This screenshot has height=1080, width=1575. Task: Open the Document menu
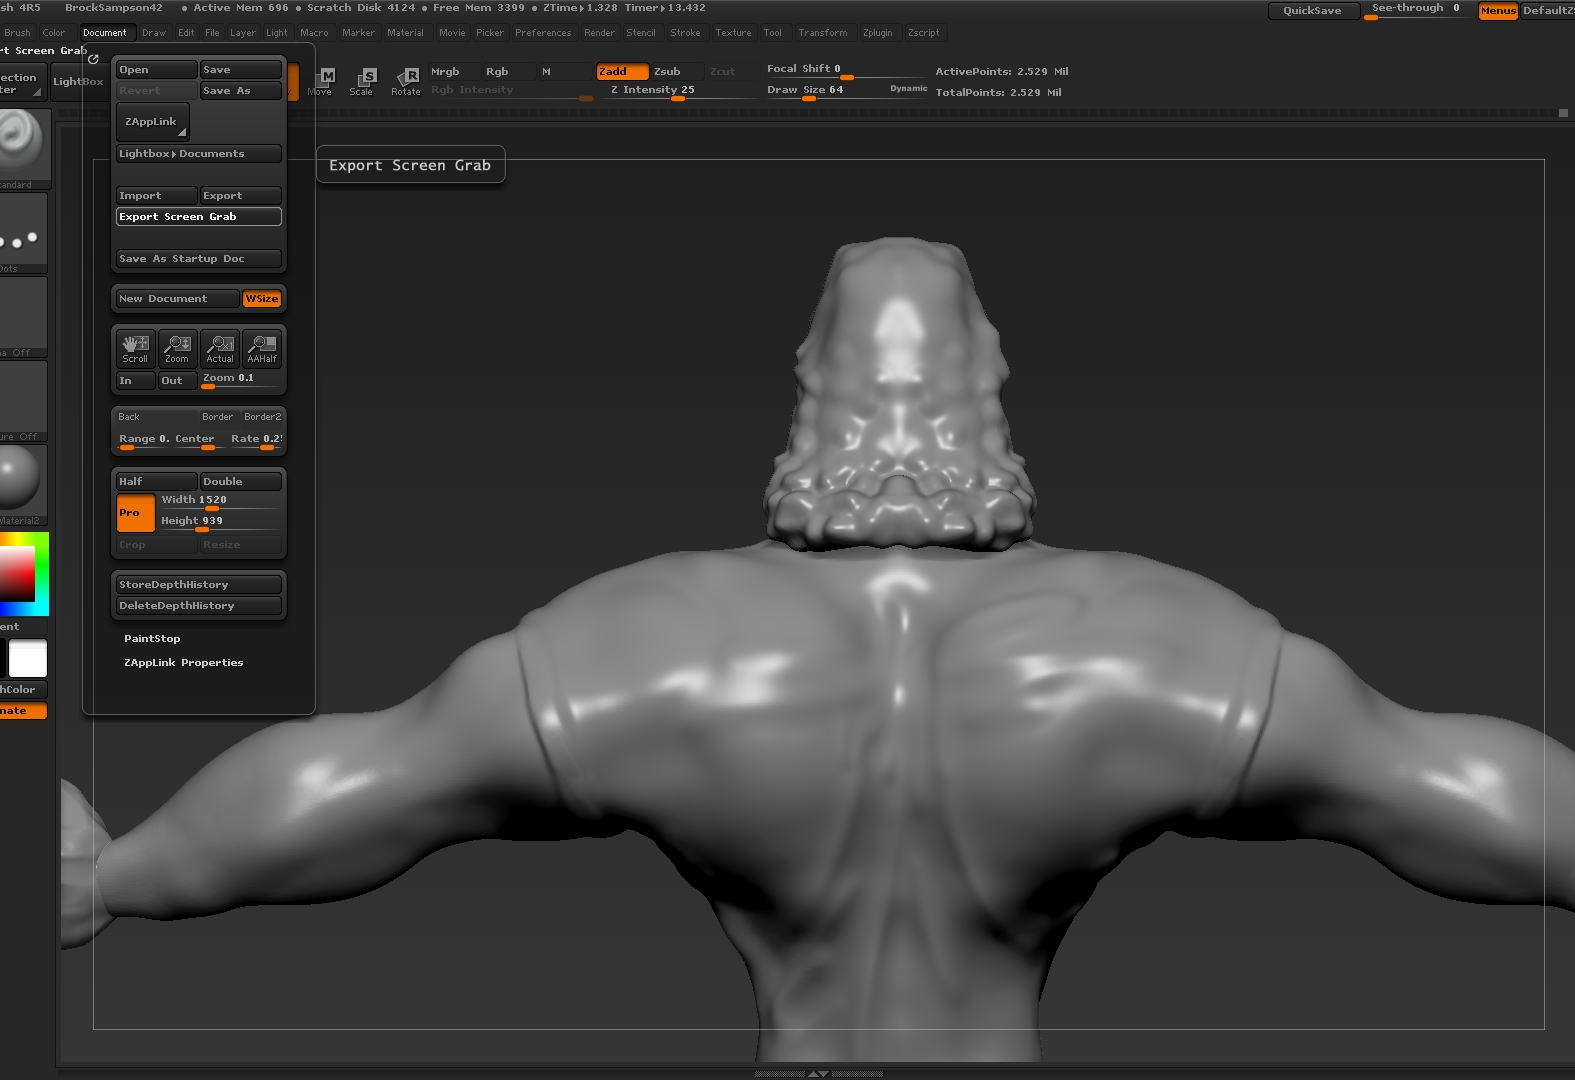point(105,33)
